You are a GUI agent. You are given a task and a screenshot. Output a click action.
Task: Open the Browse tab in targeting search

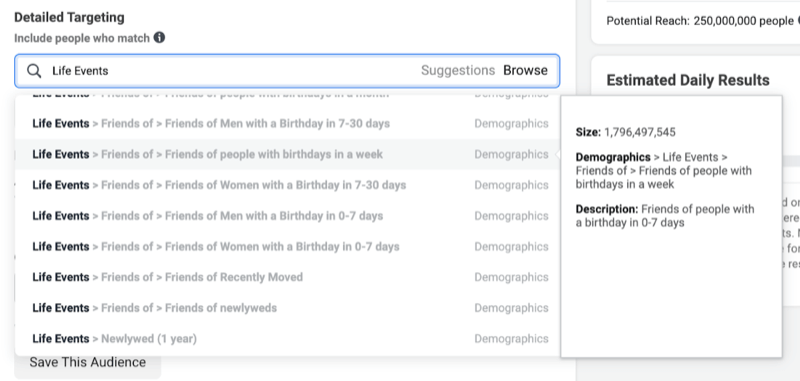526,70
